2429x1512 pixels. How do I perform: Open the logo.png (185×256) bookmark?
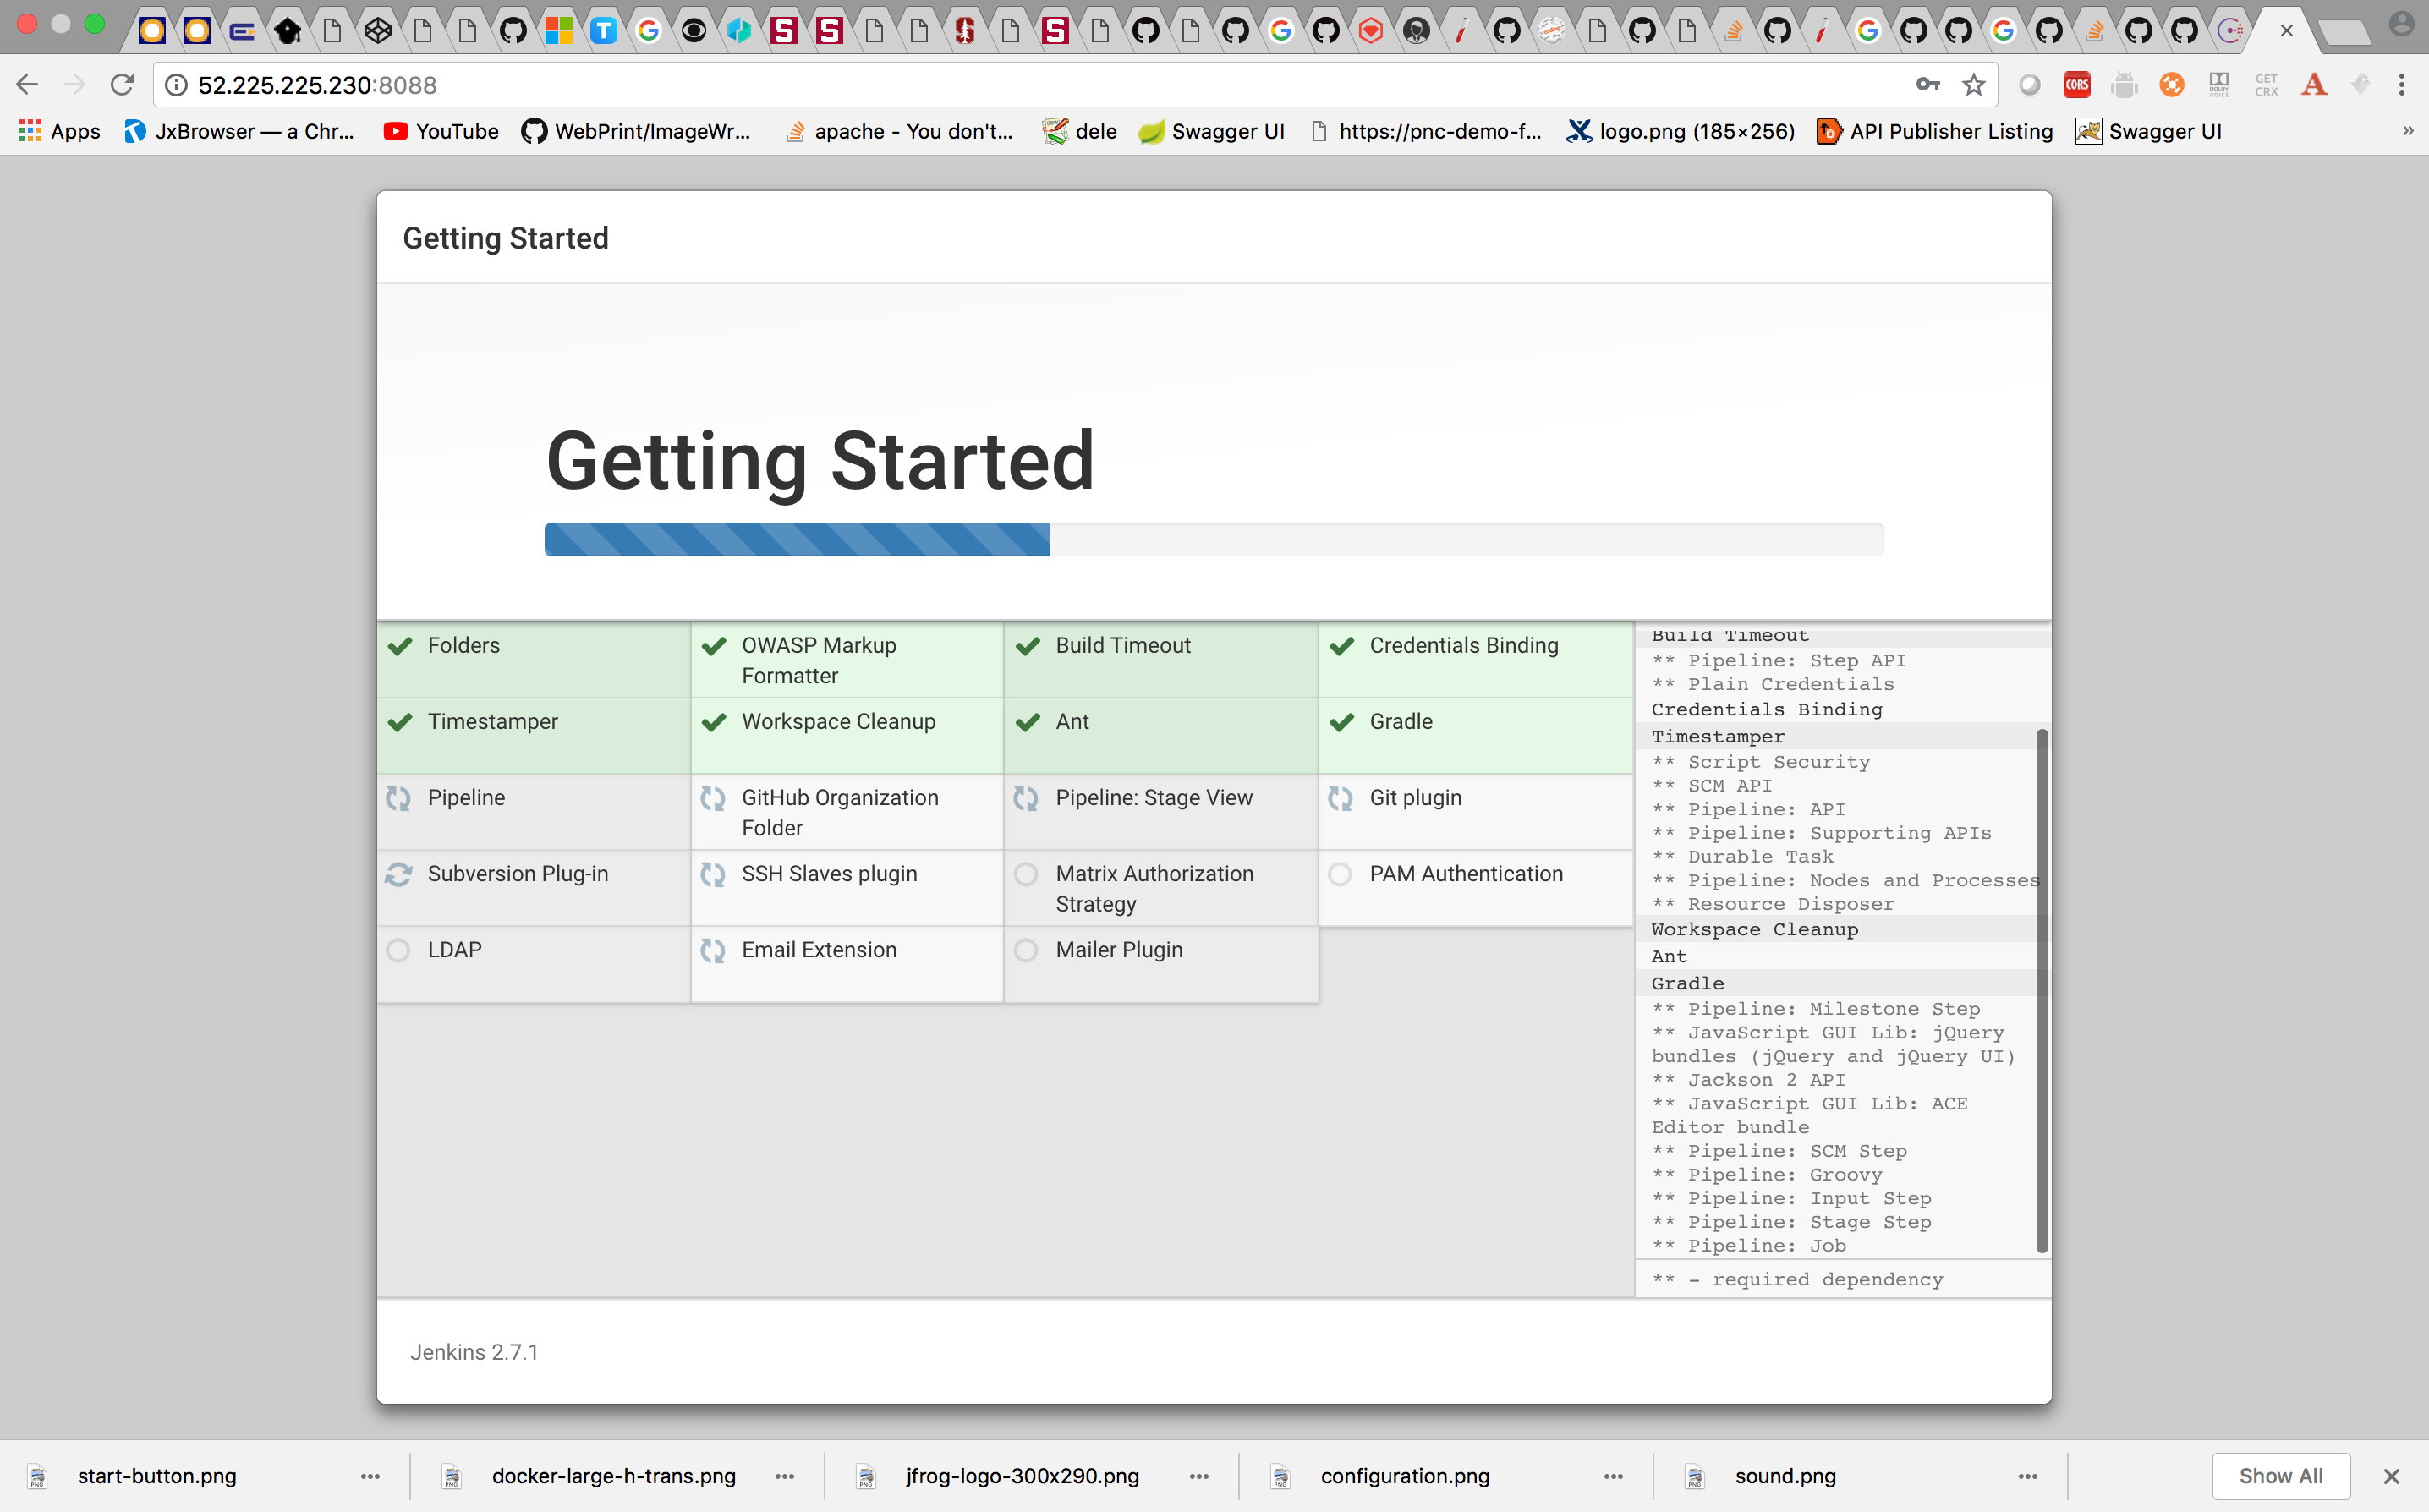pyautogui.click(x=1681, y=131)
